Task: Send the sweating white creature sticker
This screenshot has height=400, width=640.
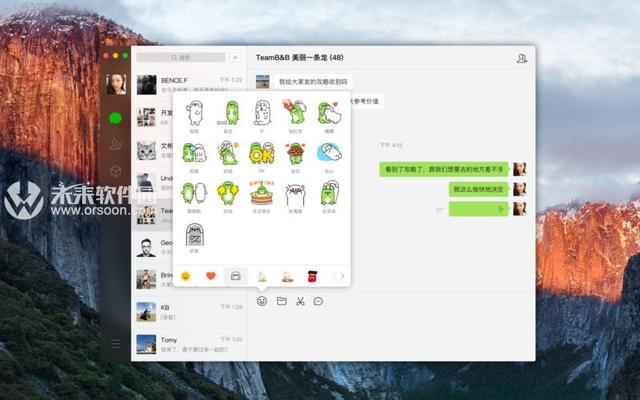Action: tap(262, 112)
